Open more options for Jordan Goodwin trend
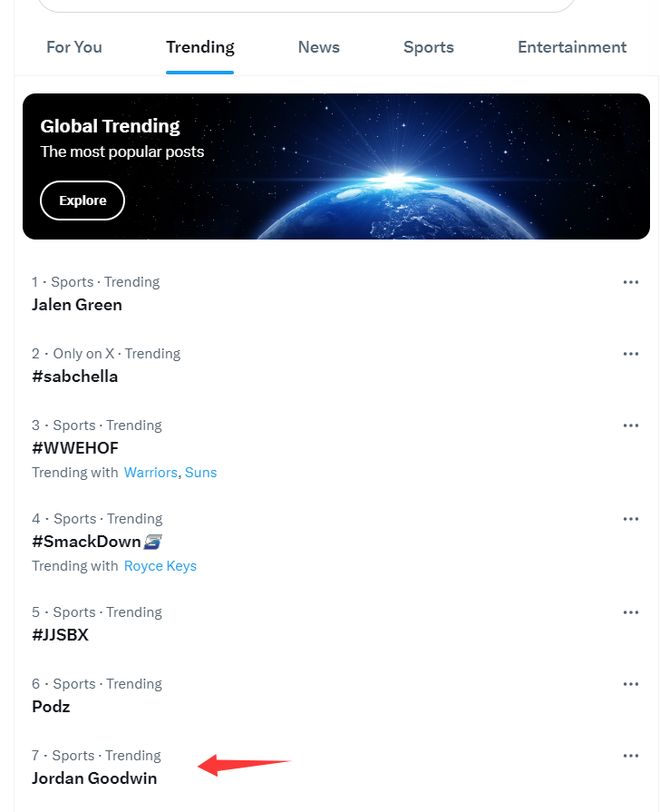The height and width of the screenshot is (812, 660). coord(630,756)
